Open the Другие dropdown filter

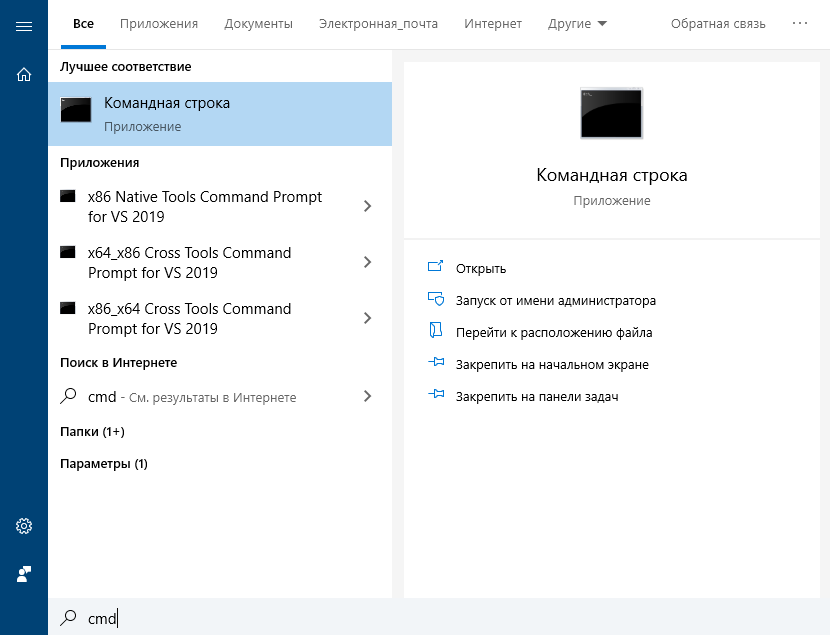(578, 24)
